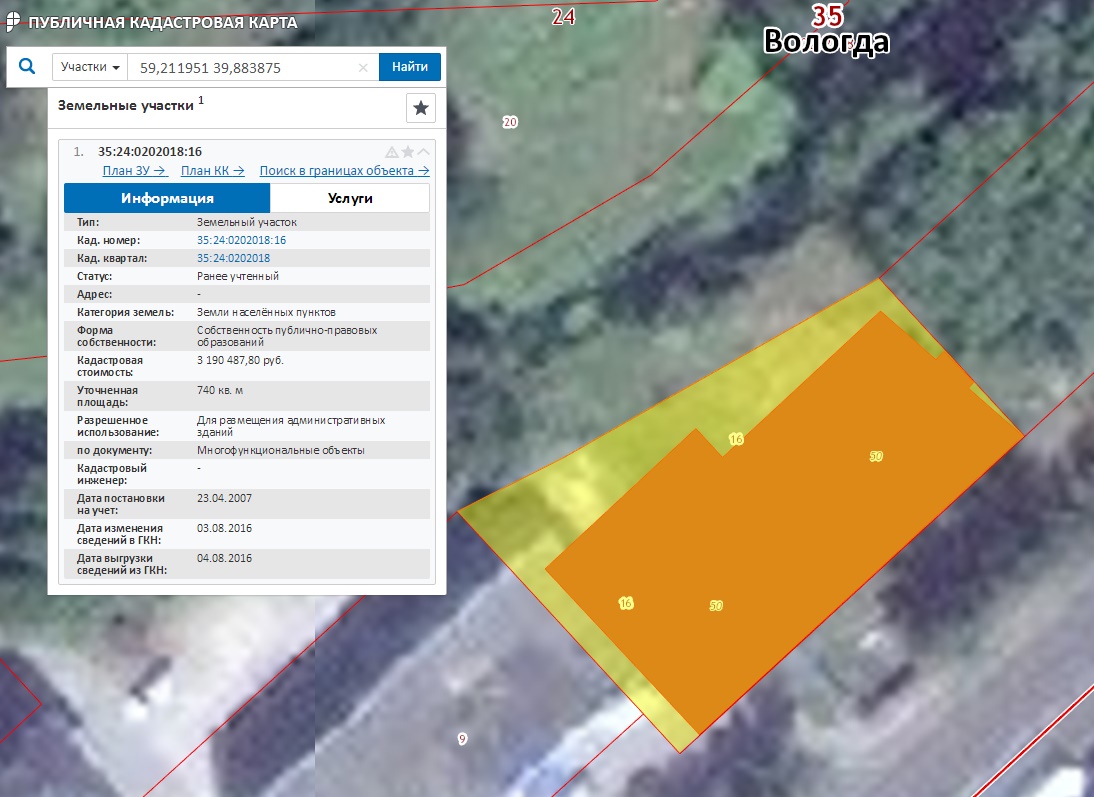
Task: Click the Публичная кадастровая карта logo icon
Action: click(13, 22)
